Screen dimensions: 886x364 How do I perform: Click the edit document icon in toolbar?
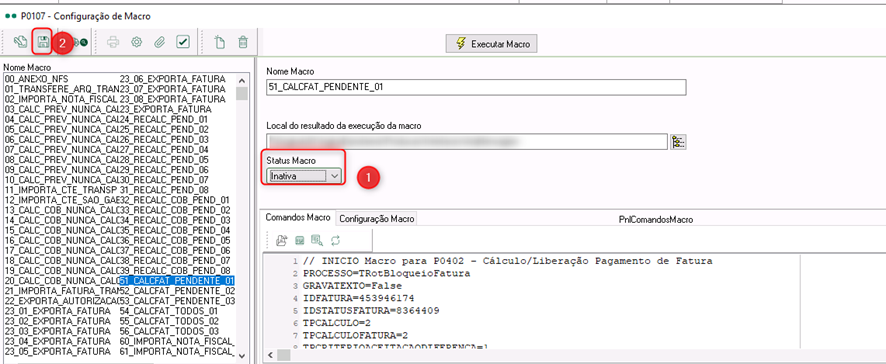20,42
